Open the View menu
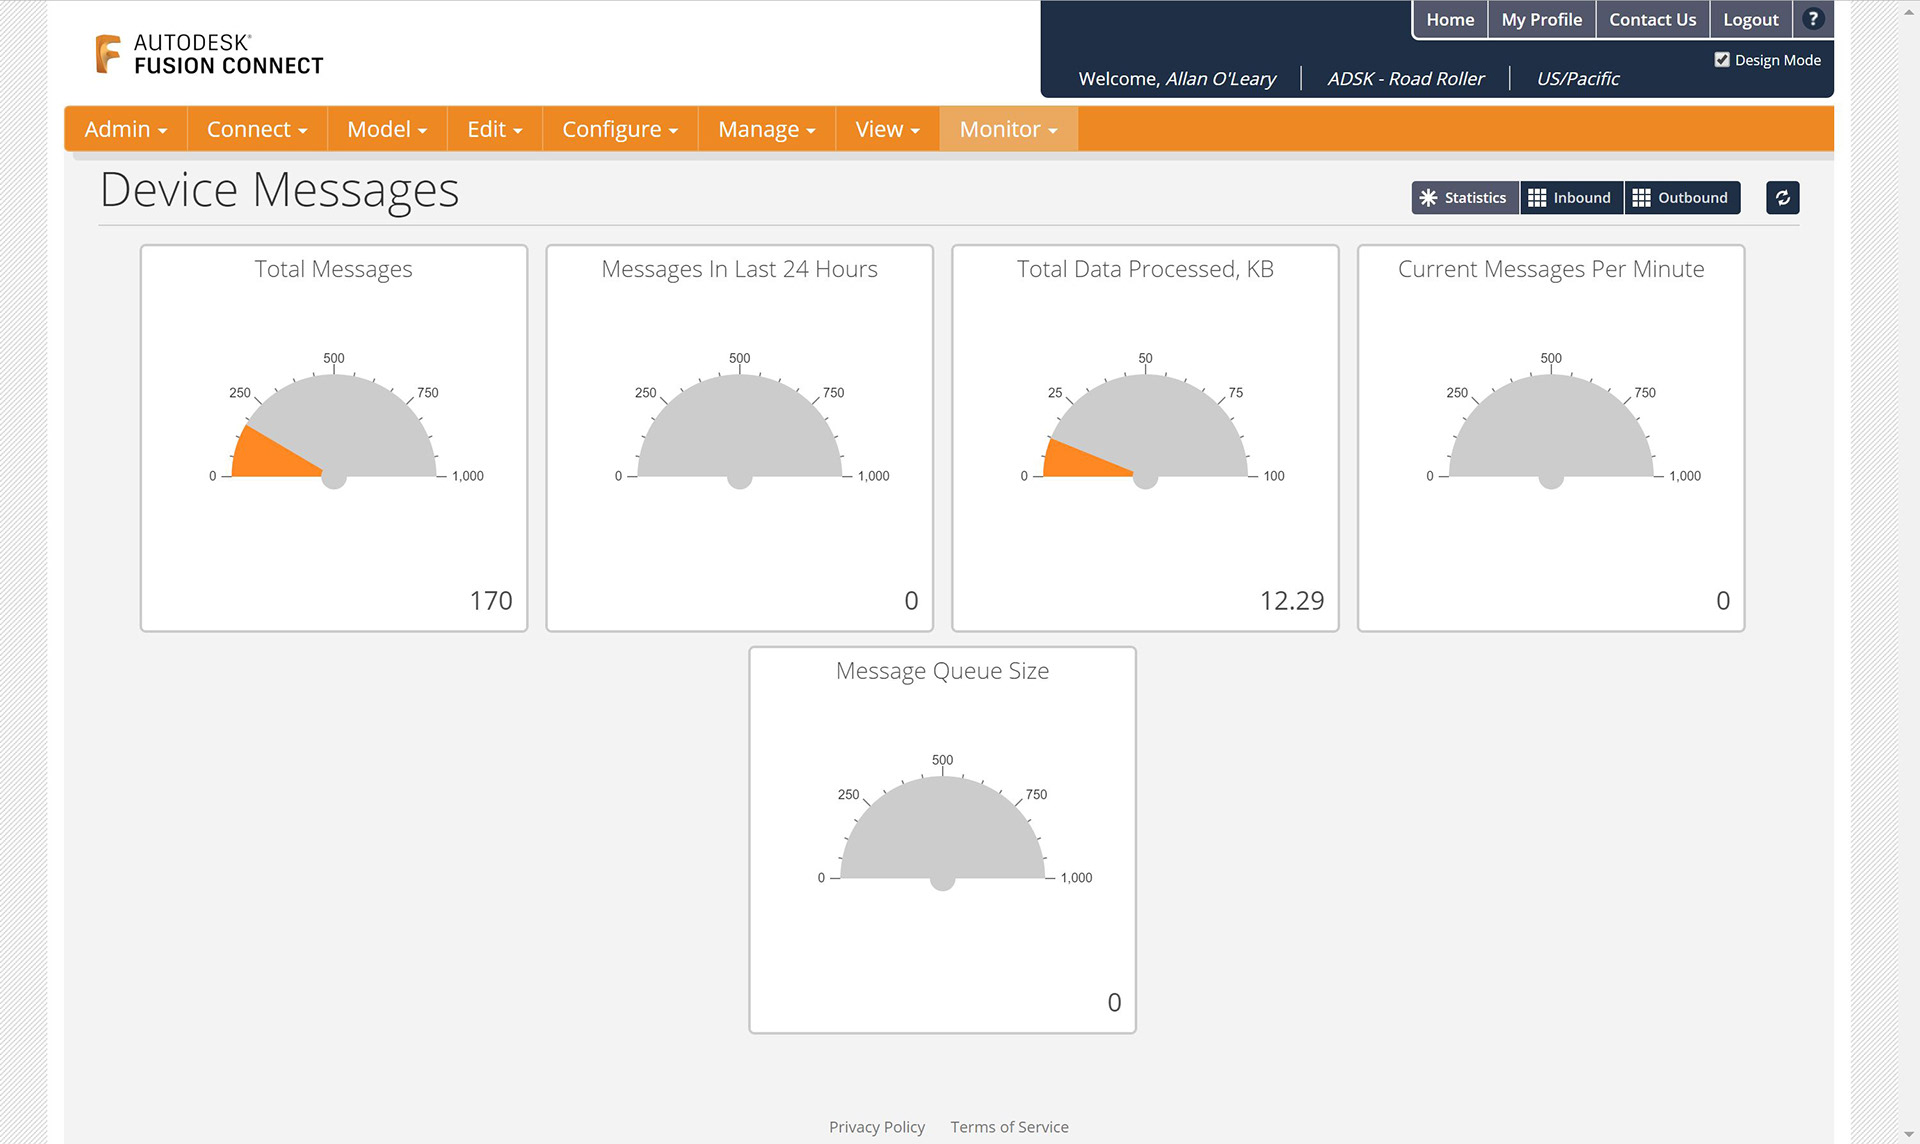The width and height of the screenshot is (1920, 1144). tap(886, 129)
